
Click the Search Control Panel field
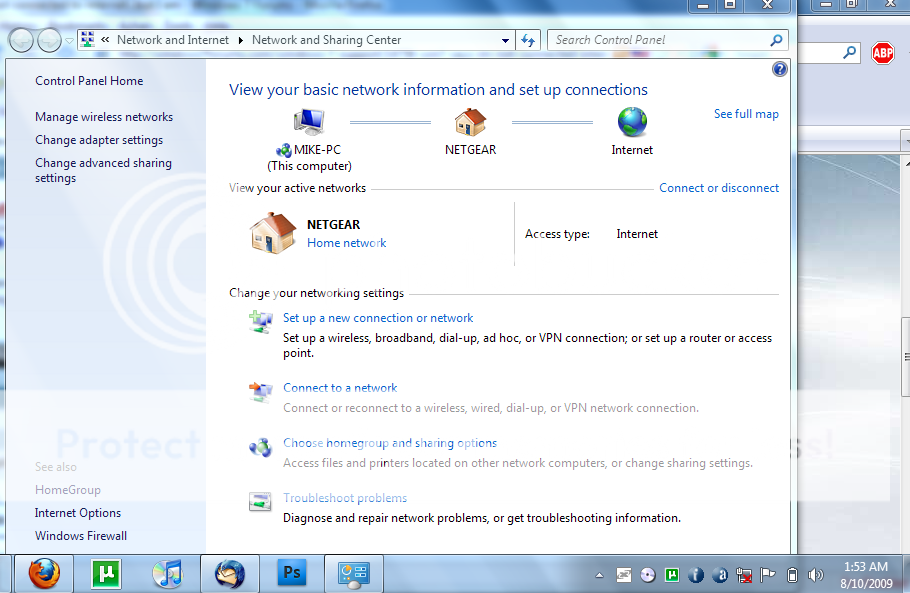pyautogui.click(x=658, y=40)
